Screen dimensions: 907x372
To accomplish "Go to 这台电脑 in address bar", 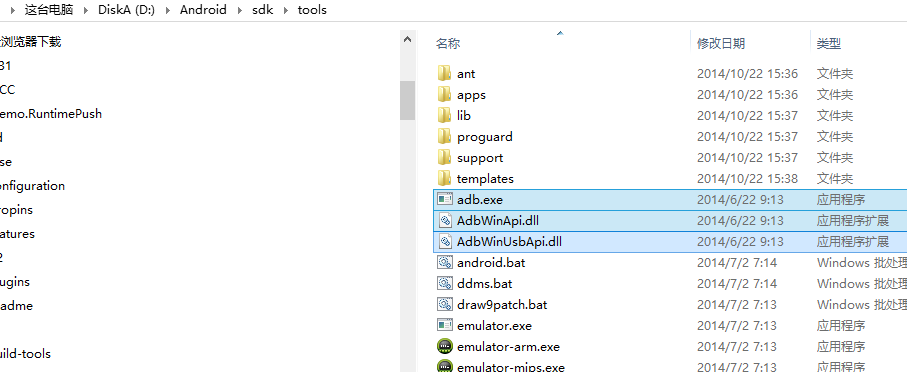I will (50, 10).
